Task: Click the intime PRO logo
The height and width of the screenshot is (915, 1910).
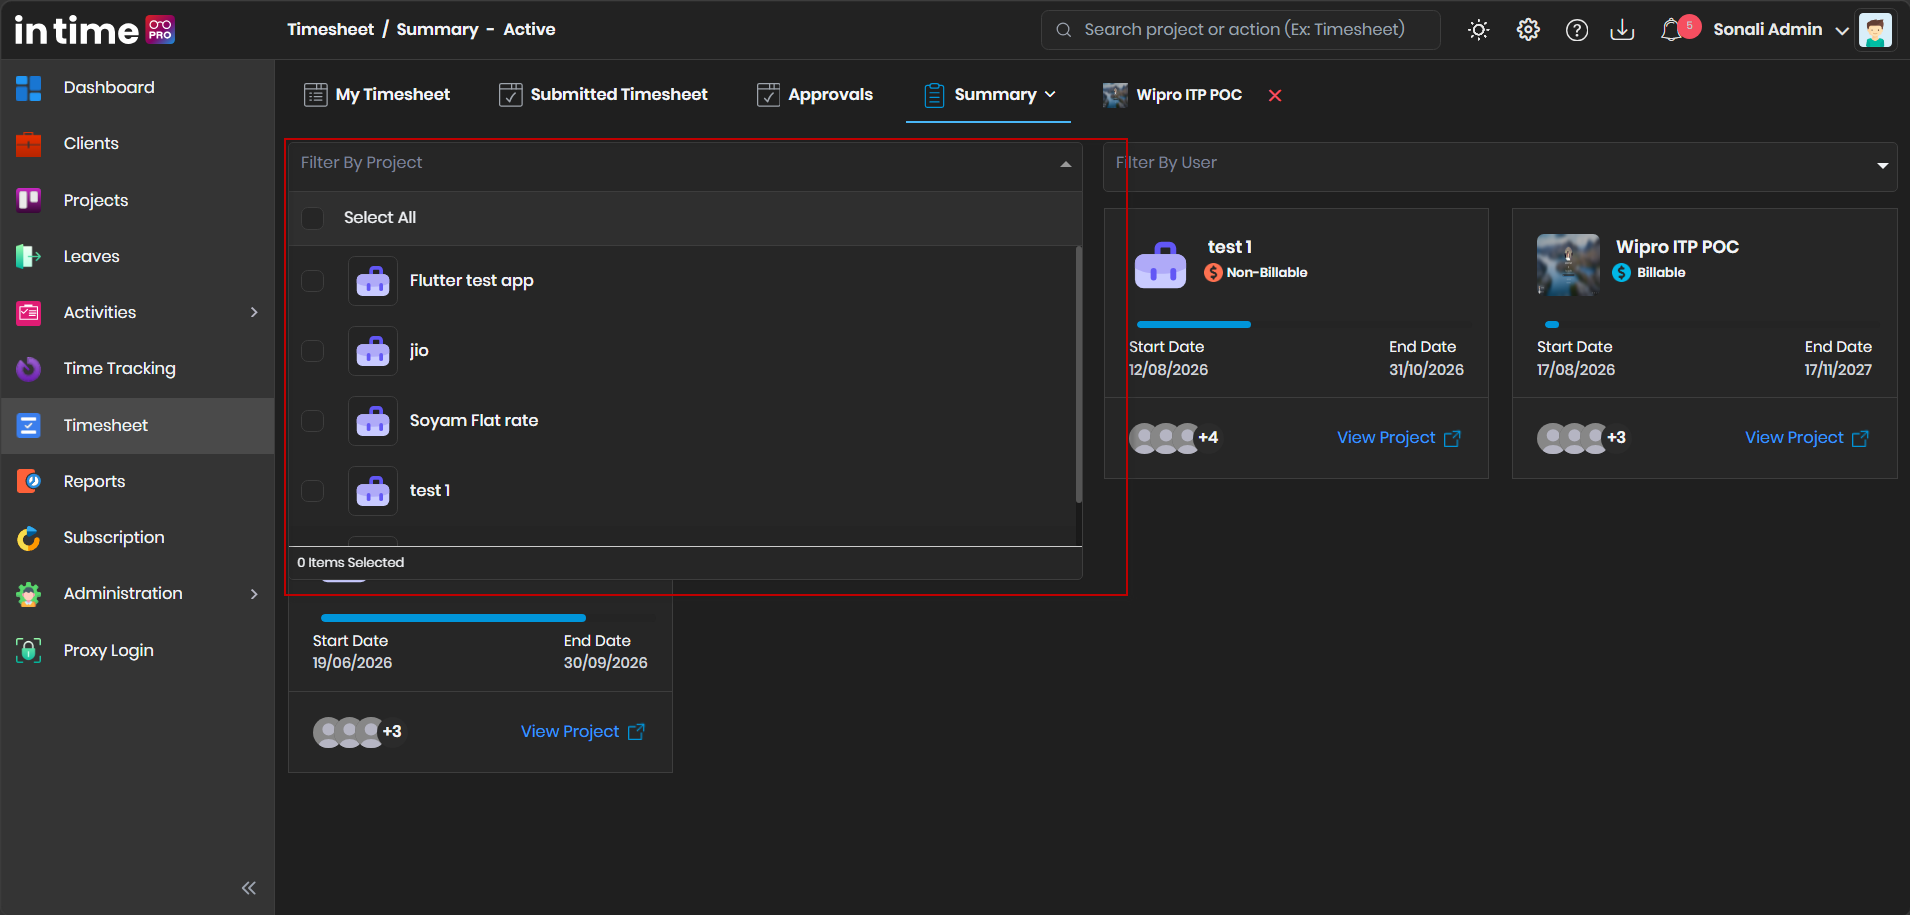Action: click(95, 30)
